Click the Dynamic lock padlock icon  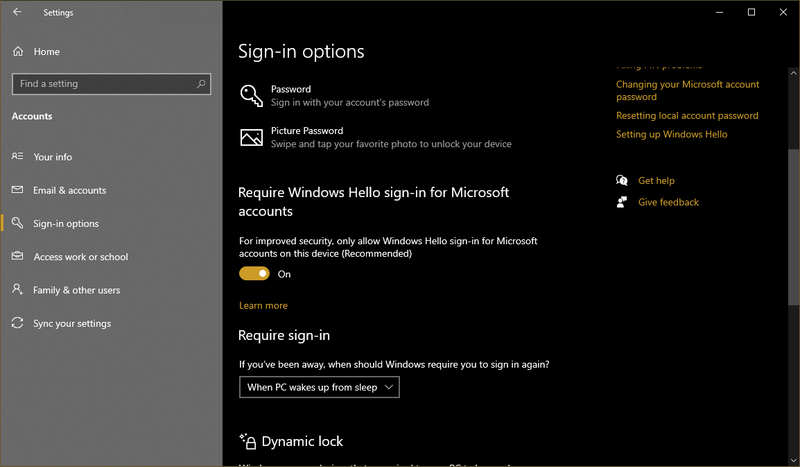tap(247, 441)
